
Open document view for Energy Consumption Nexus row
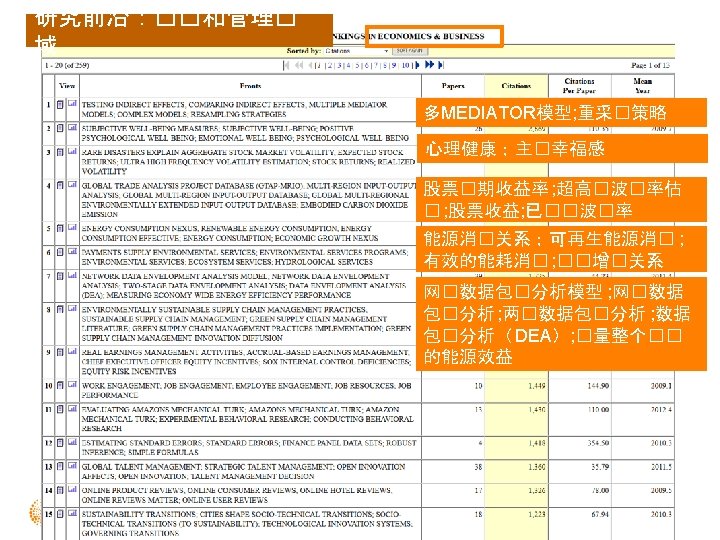[x=60, y=228]
